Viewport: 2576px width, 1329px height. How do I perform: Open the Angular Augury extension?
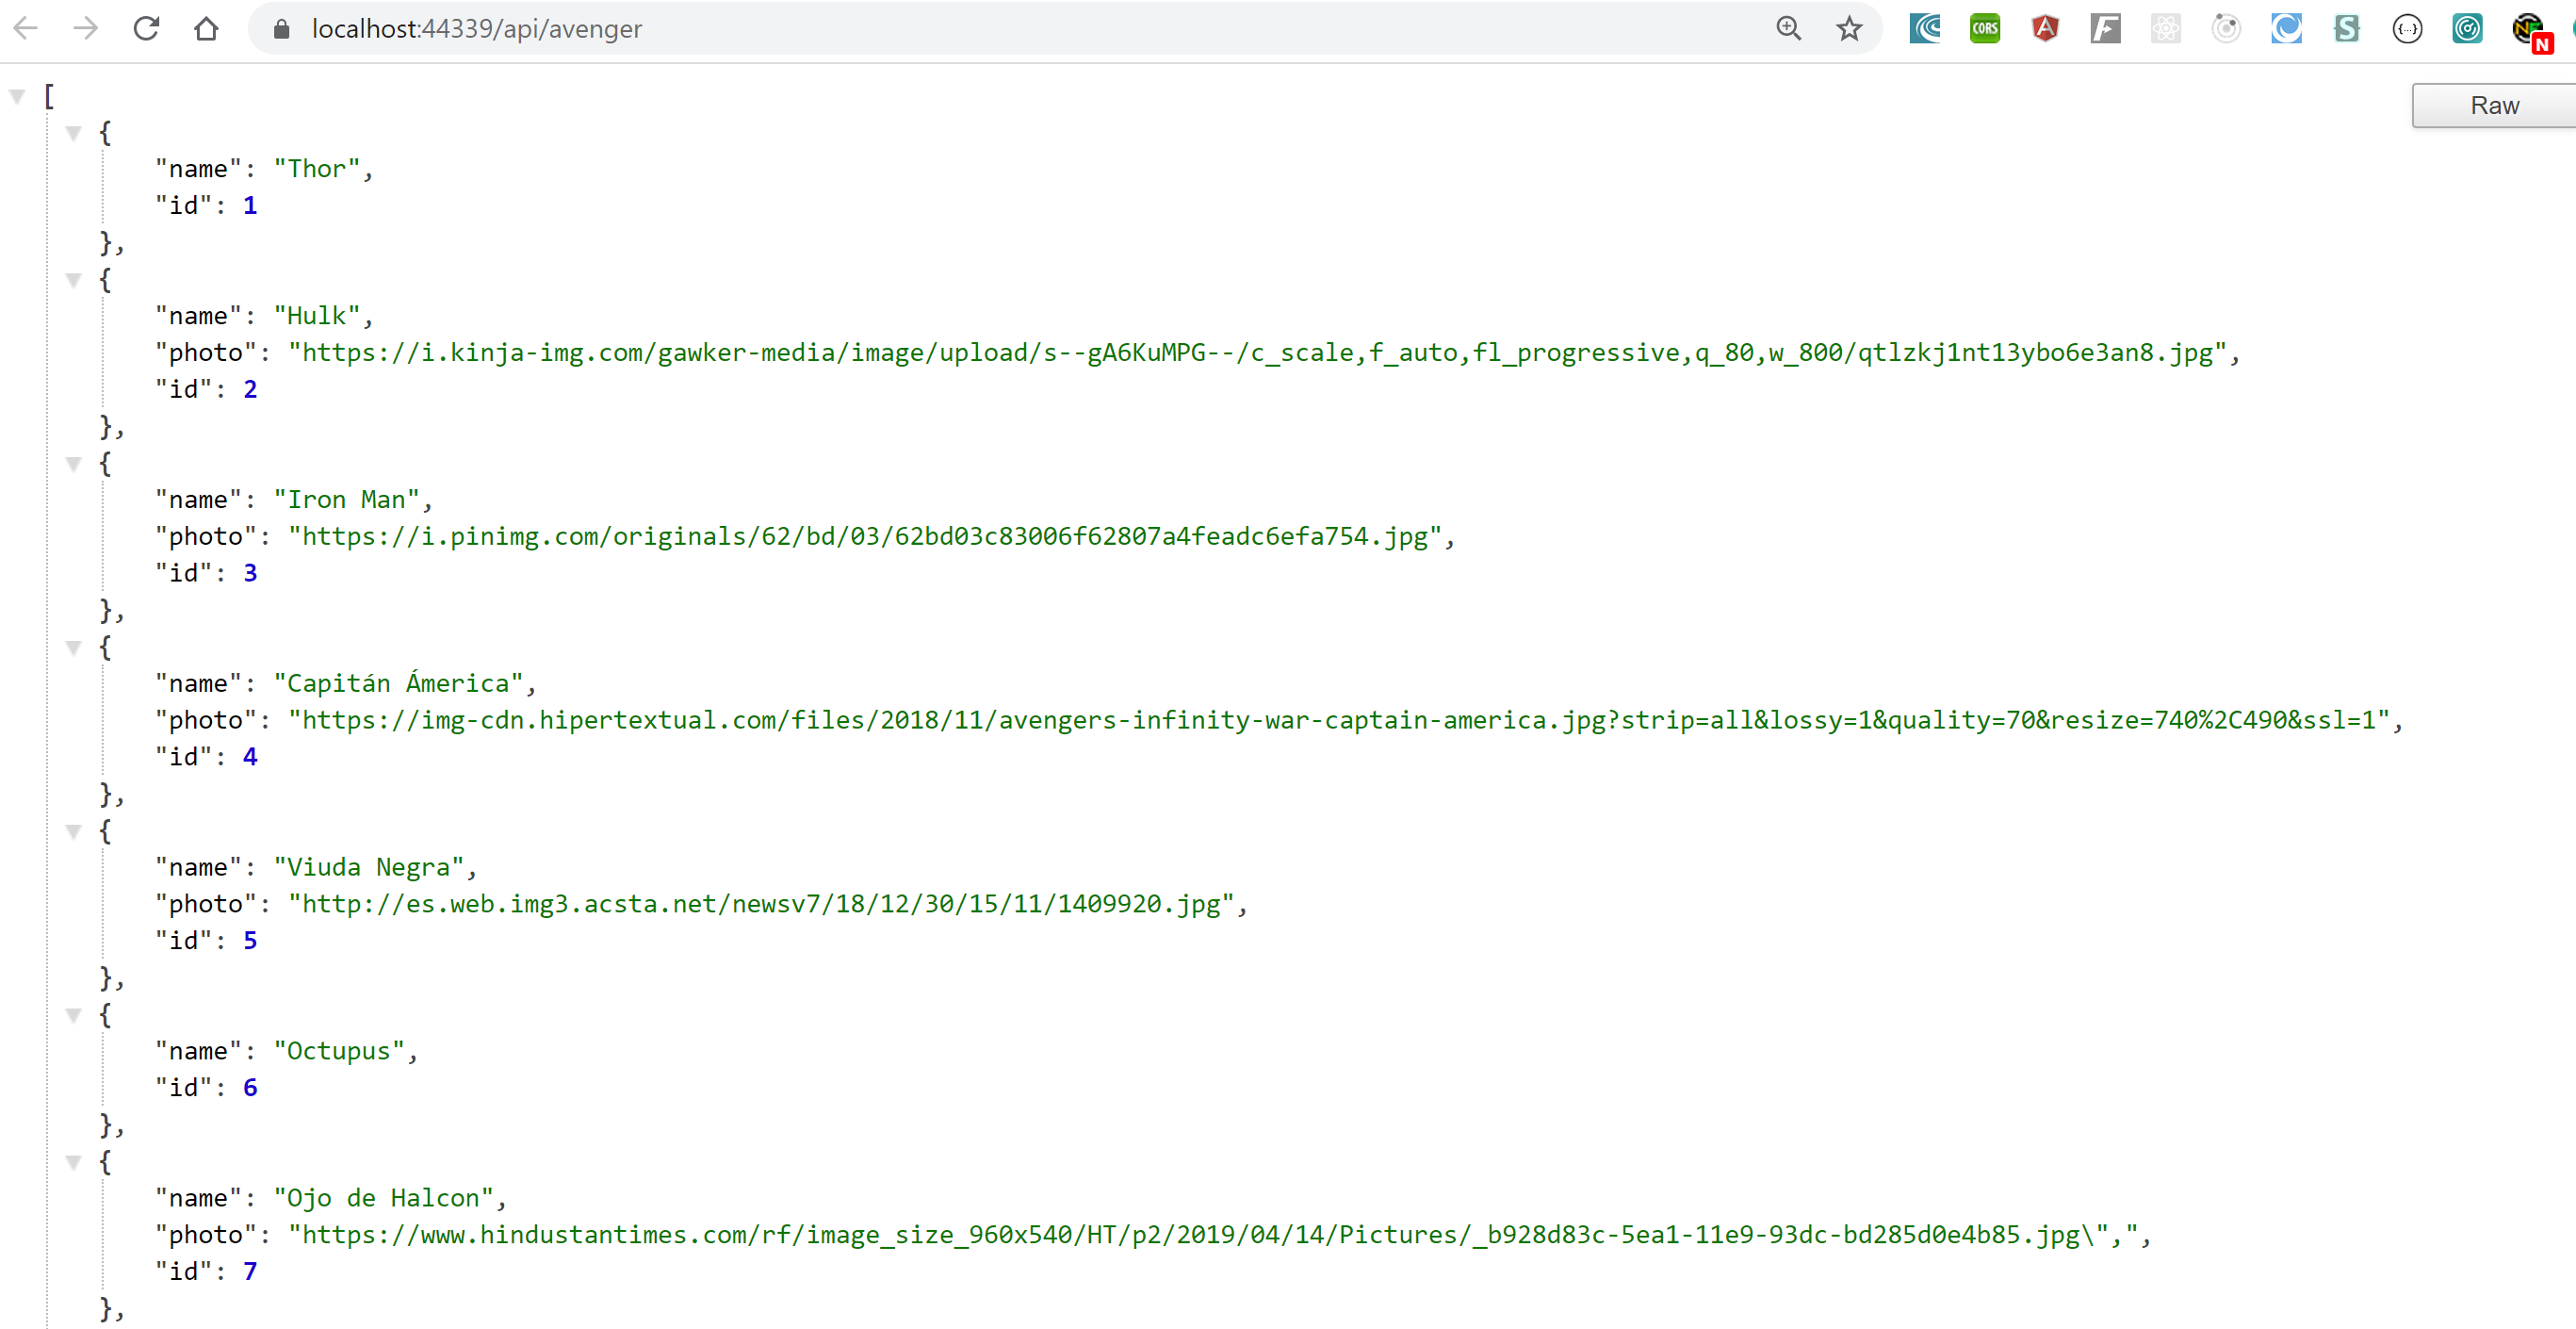click(x=2045, y=28)
